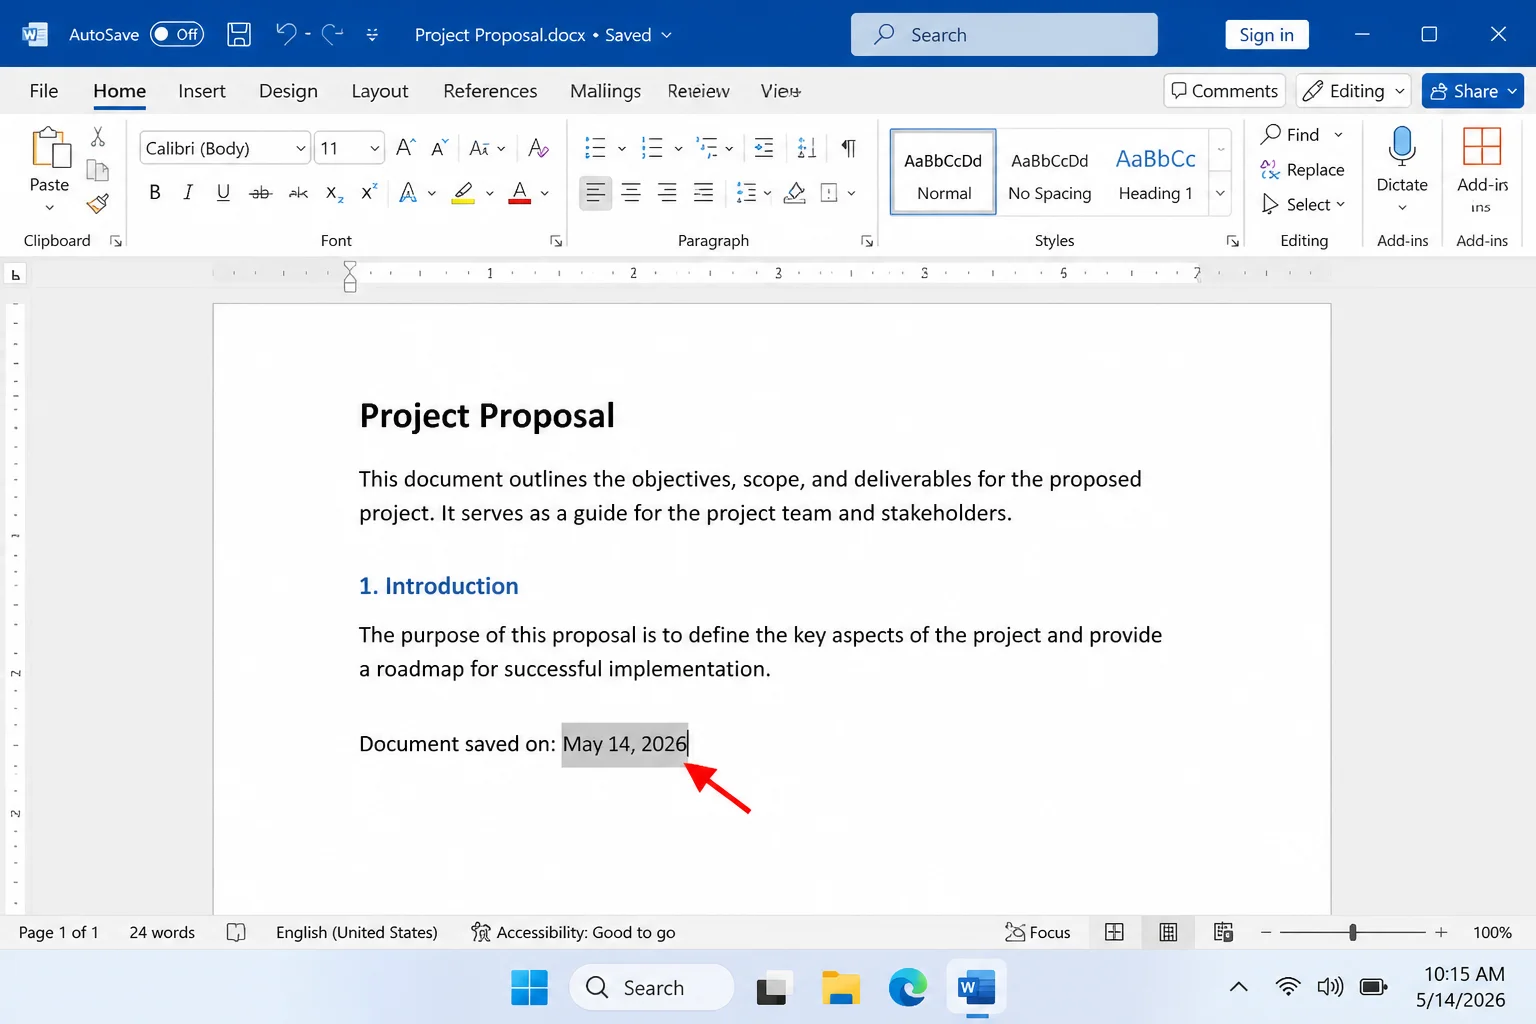Toggle AutoSave switch on

tap(177, 34)
